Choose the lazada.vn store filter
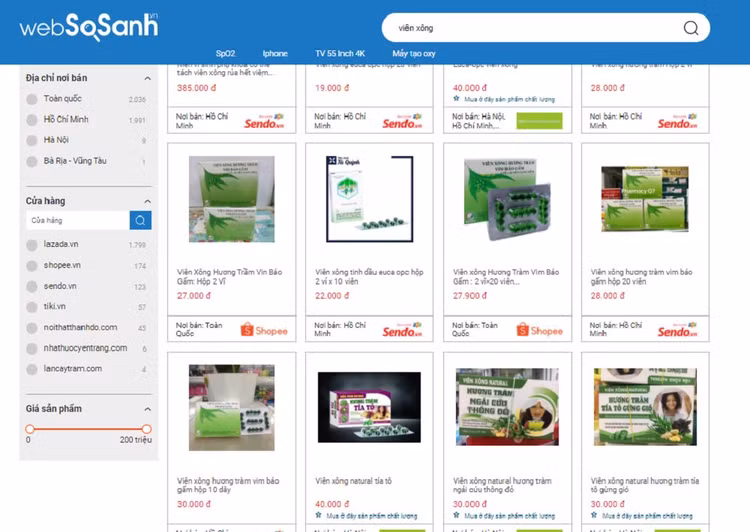 (32, 245)
